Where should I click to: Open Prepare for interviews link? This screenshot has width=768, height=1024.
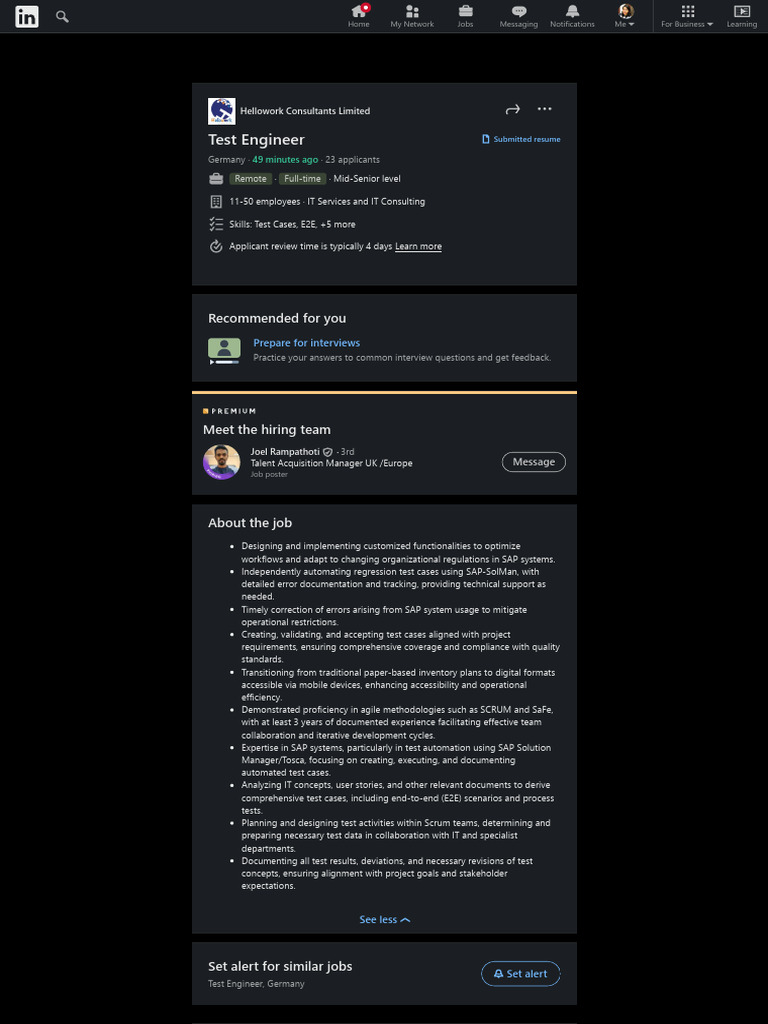(306, 343)
